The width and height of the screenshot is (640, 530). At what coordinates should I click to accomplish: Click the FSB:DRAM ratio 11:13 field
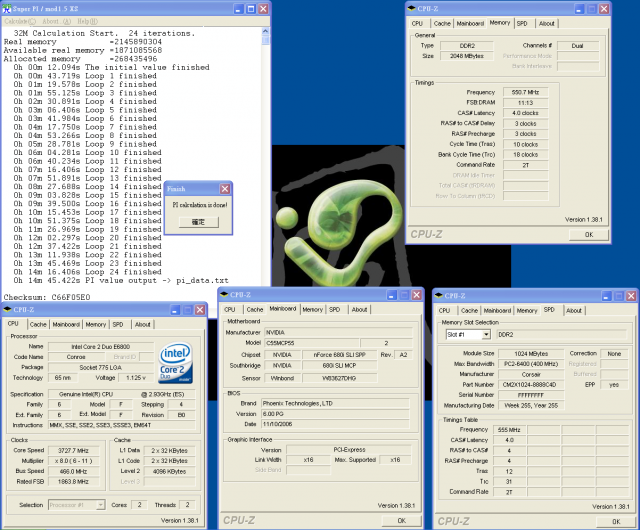coord(525,102)
